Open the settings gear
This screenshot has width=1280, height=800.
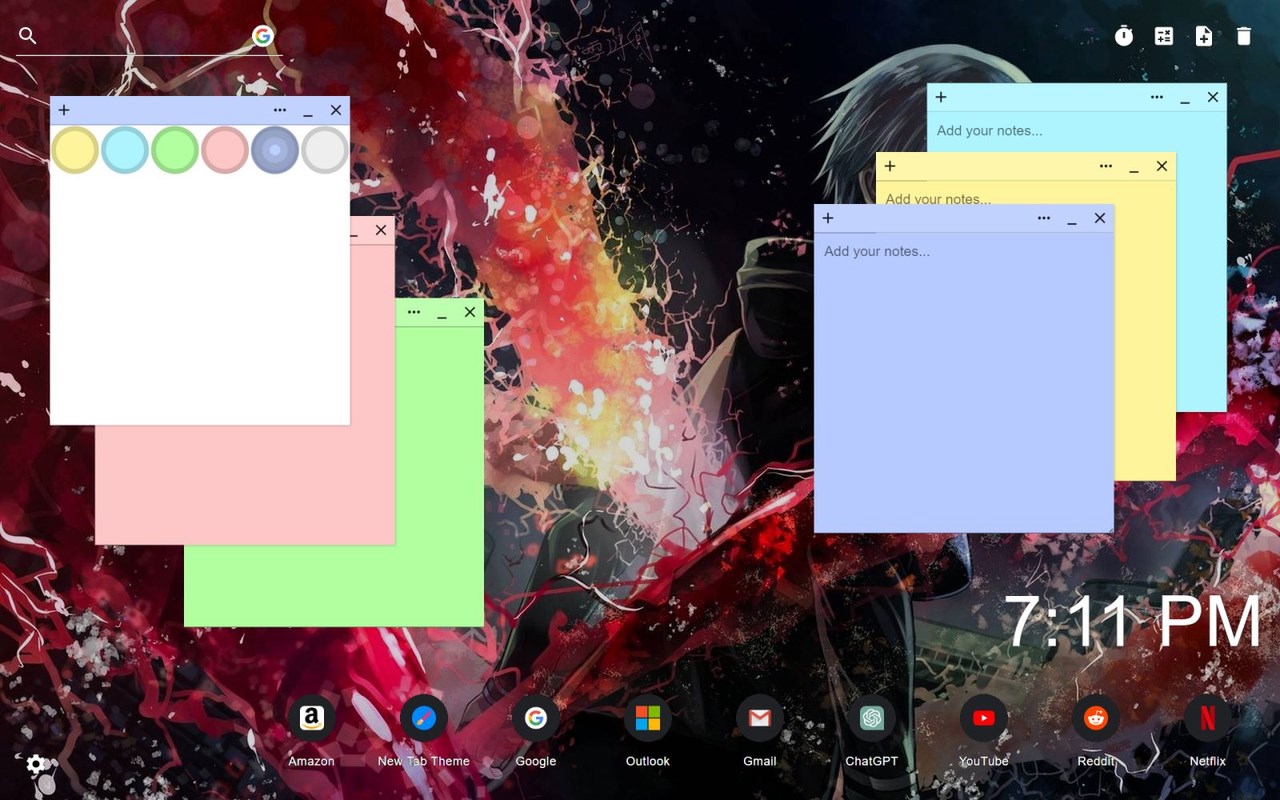pyautogui.click(x=35, y=765)
